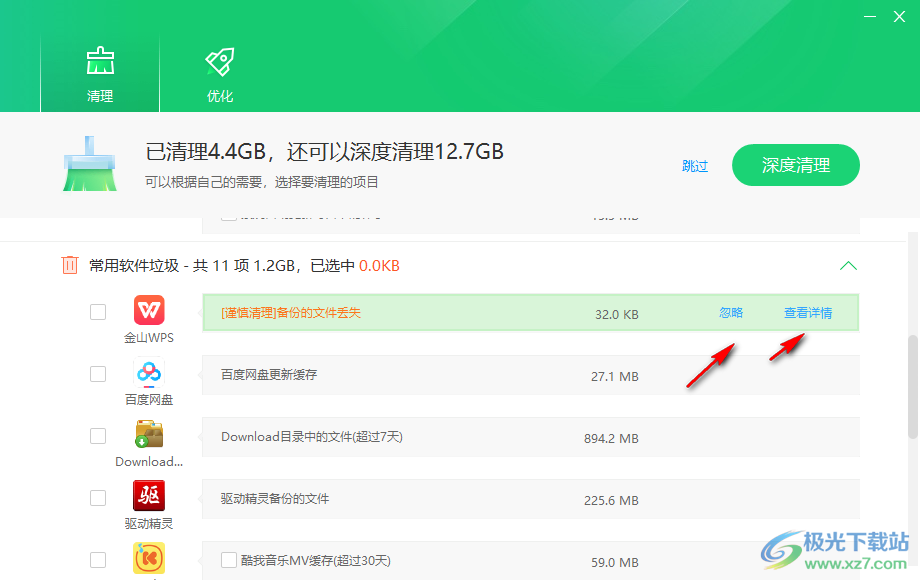The image size is (920, 580).
Task: Enable the 酷我音乐MV缓存 checkbox
Action: point(229,560)
